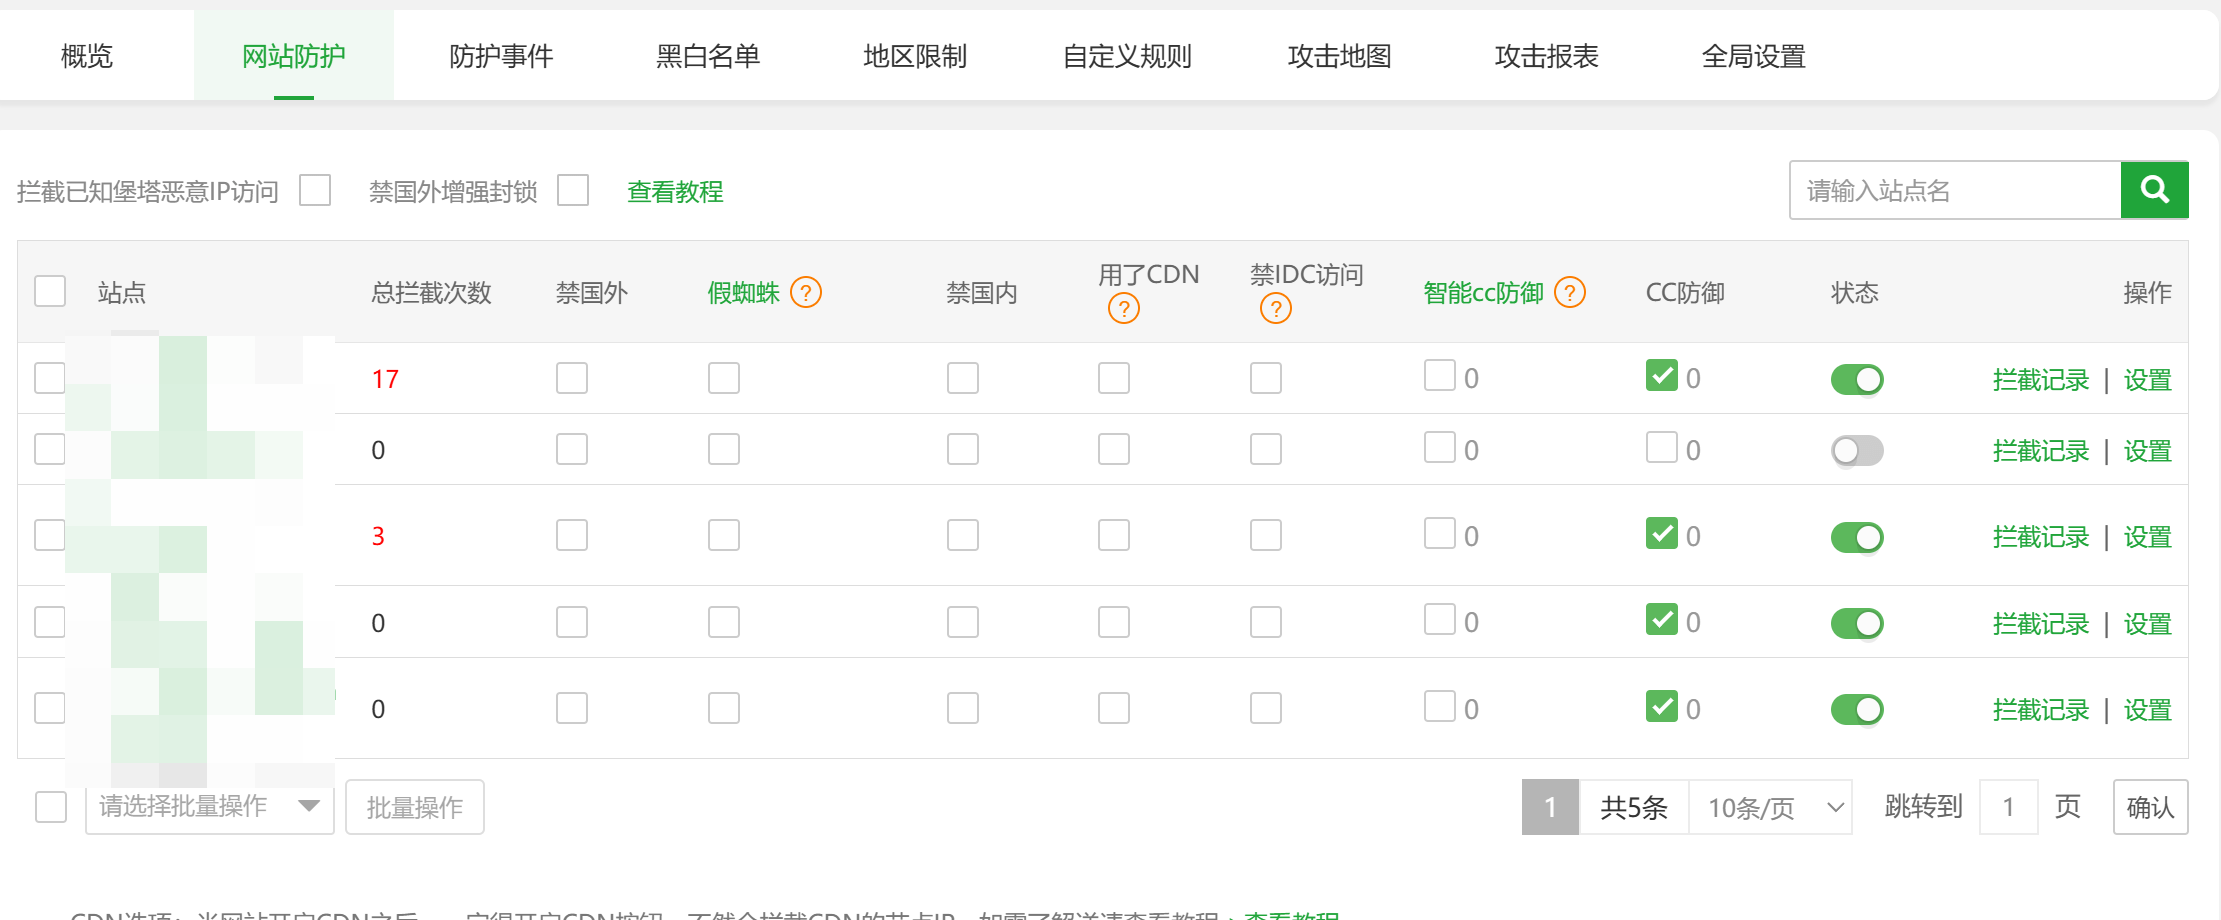Open the 请选择批量操作 dropdown
The height and width of the screenshot is (920, 2221).
coord(208,806)
